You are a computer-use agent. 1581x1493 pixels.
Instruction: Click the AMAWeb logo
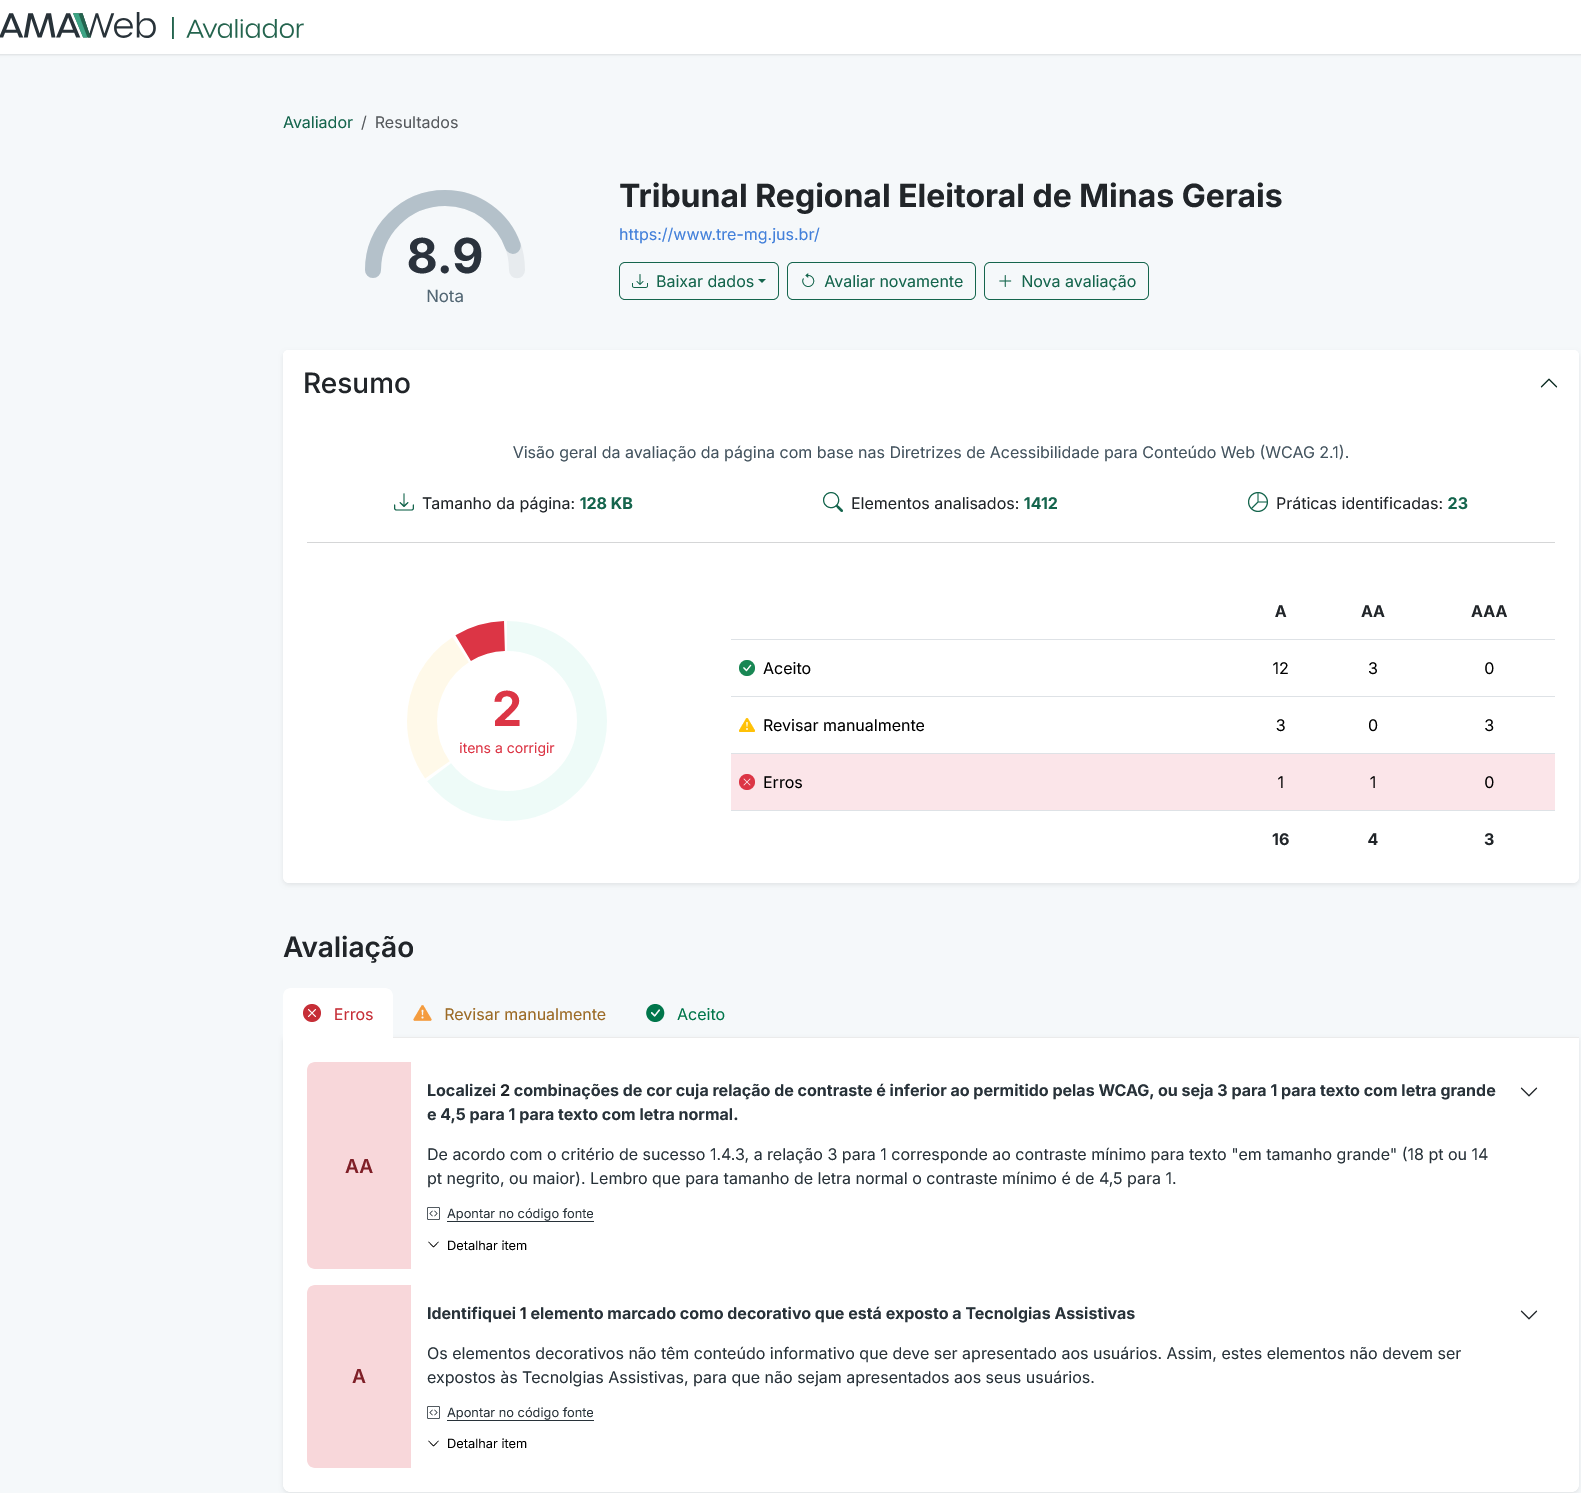click(x=78, y=26)
